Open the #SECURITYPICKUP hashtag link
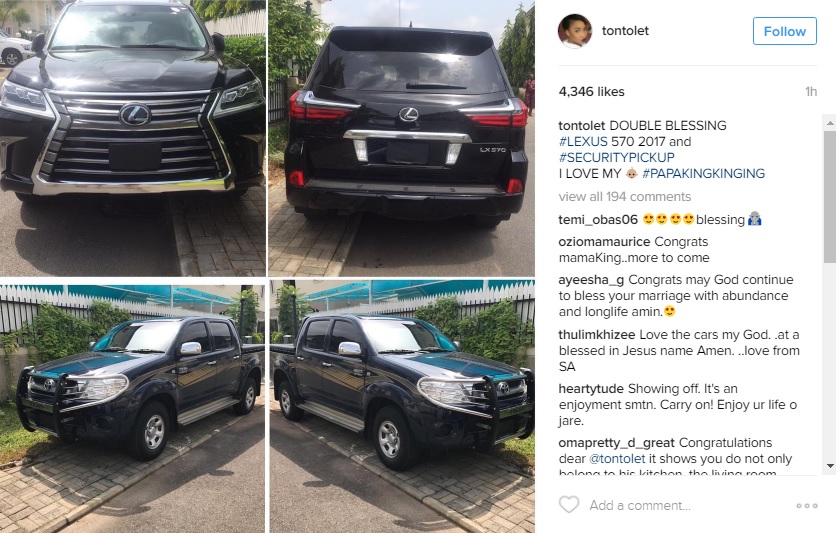The height and width of the screenshot is (533, 836). [x=616, y=158]
